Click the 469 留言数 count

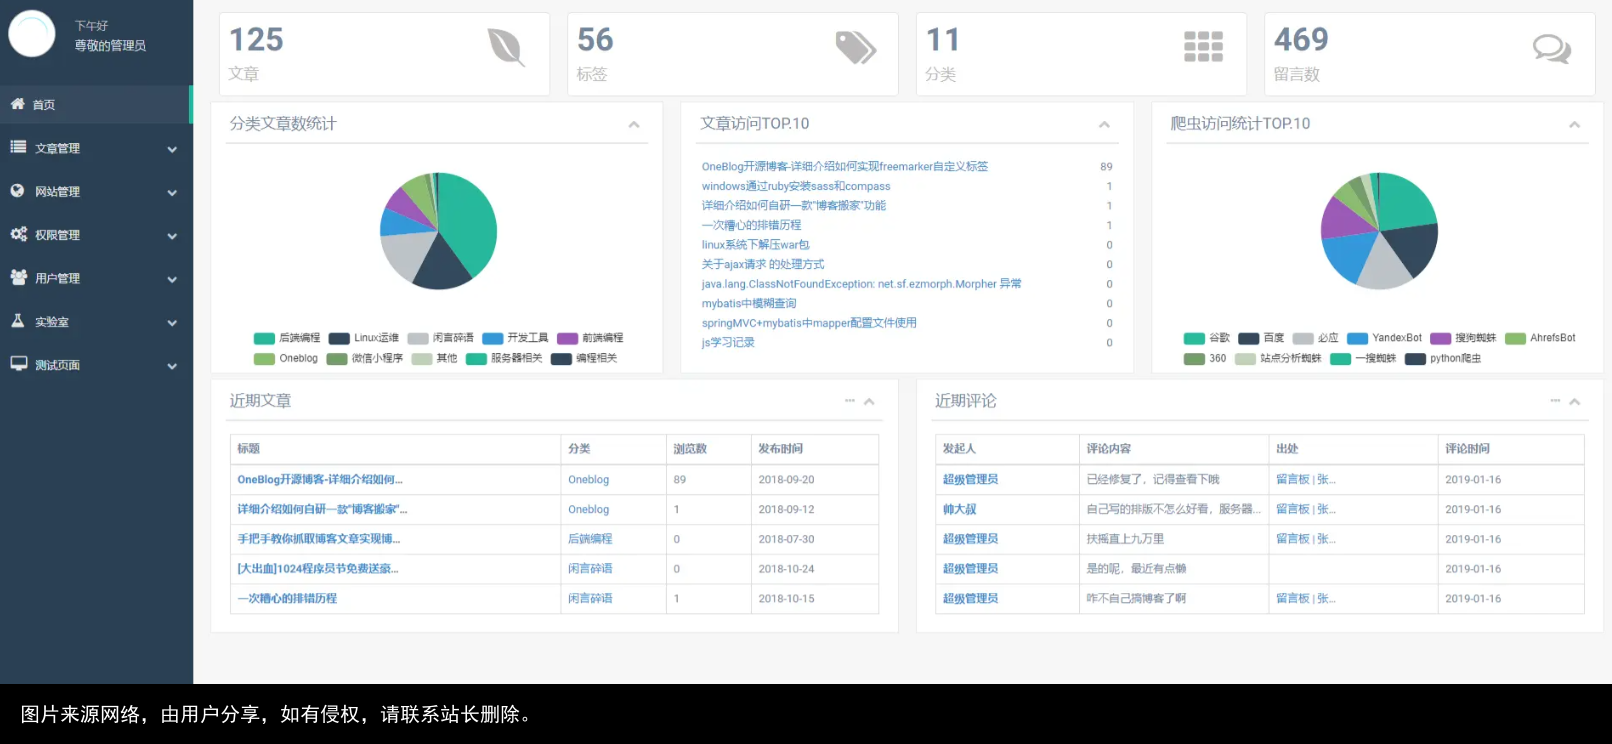[1301, 39]
